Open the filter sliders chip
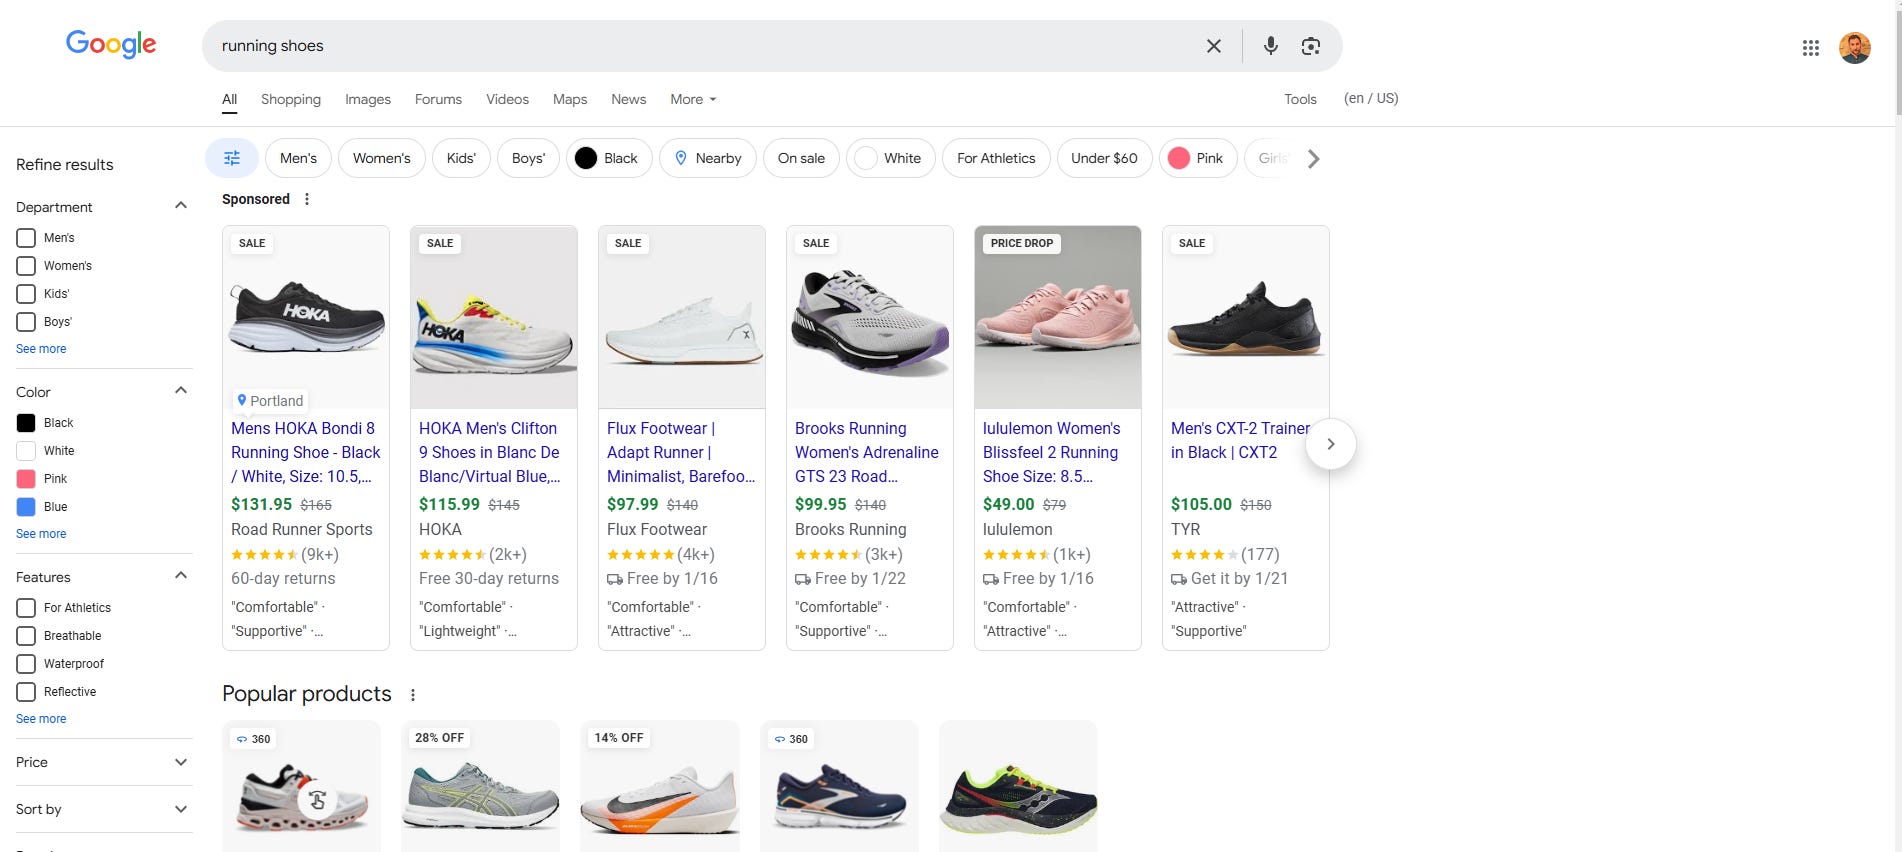 tap(232, 158)
